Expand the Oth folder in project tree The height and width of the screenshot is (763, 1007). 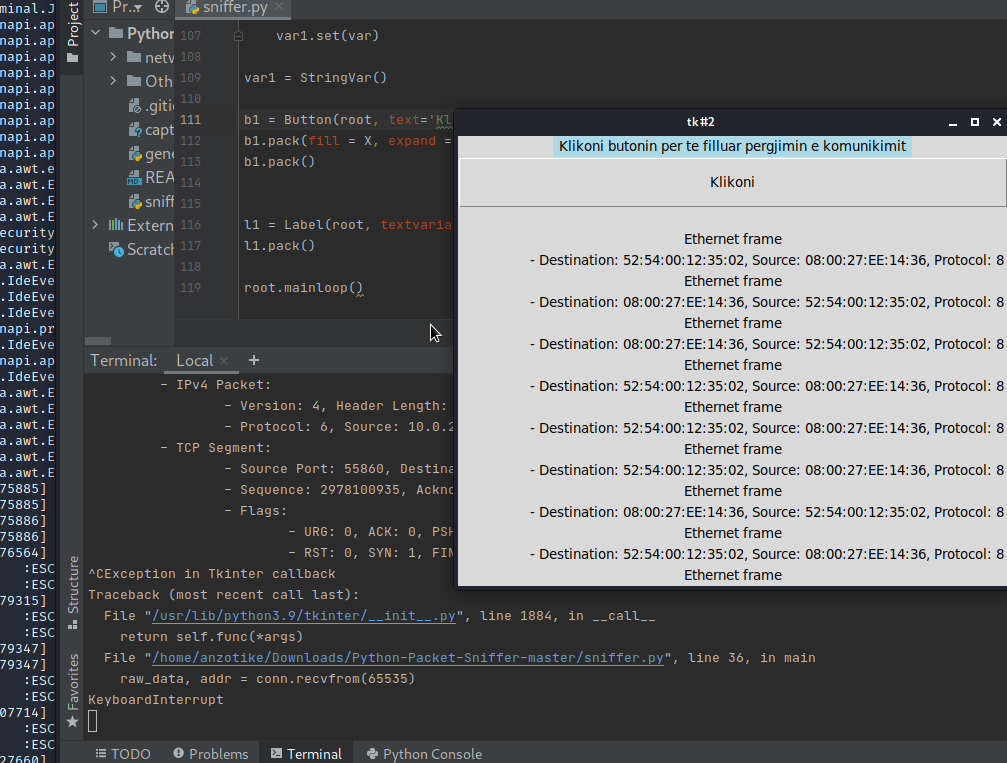pos(113,81)
